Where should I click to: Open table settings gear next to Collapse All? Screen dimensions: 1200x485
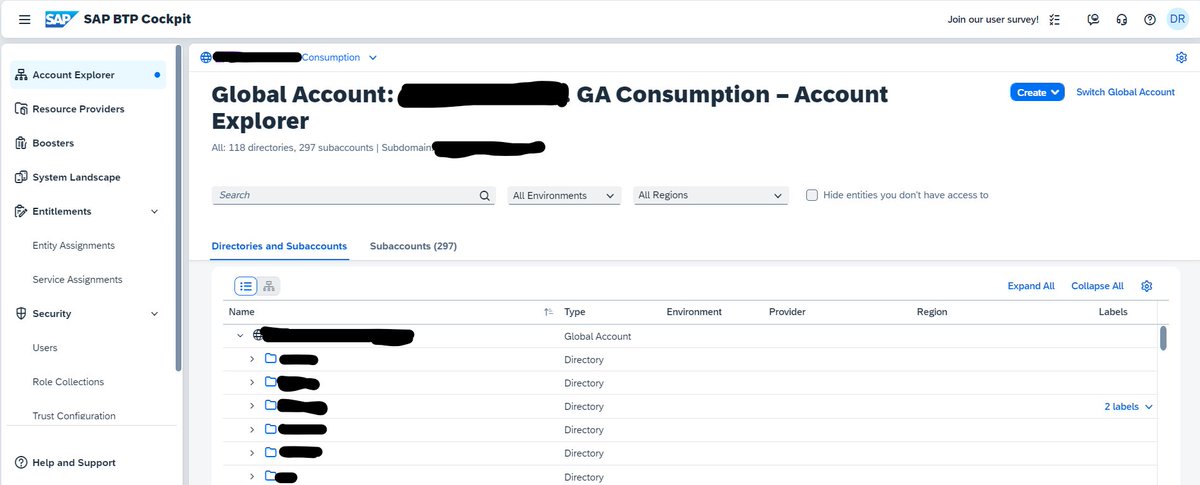click(x=1147, y=286)
